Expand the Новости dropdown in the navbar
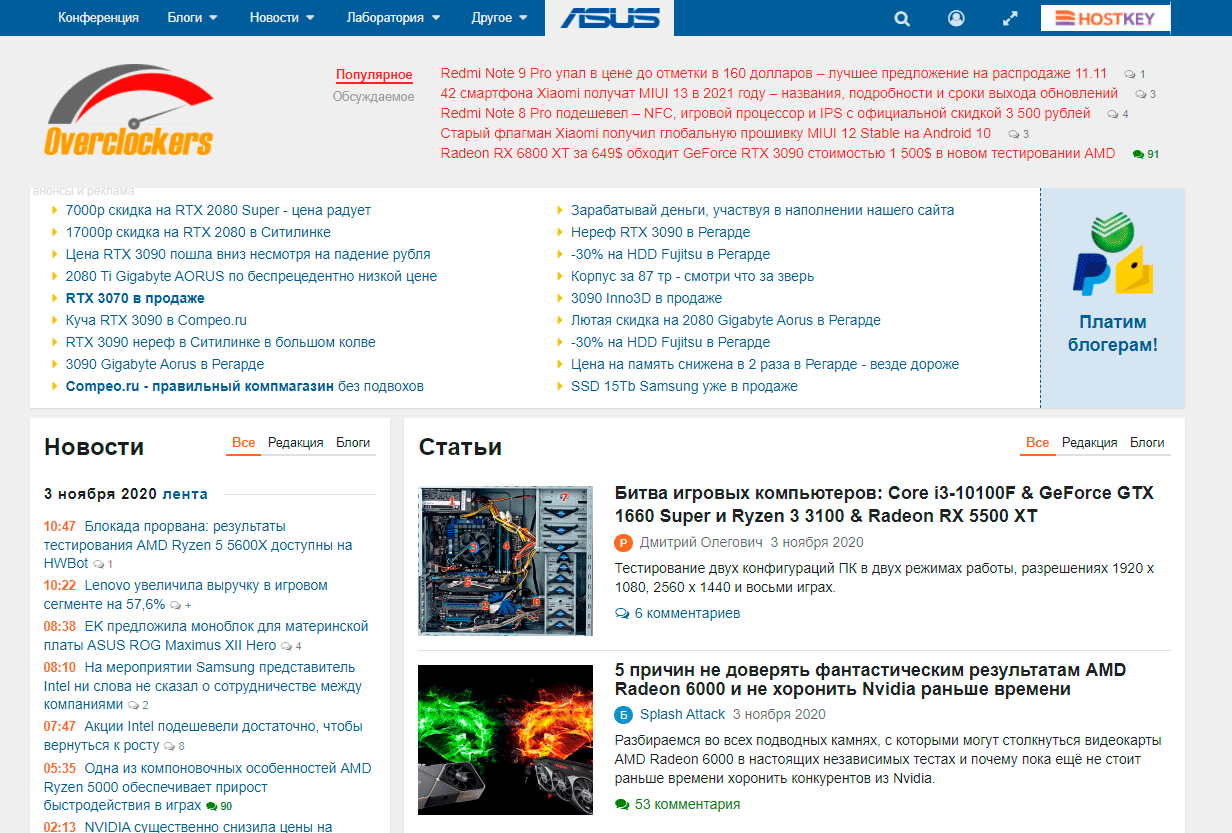The image size is (1232, 833). point(282,18)
